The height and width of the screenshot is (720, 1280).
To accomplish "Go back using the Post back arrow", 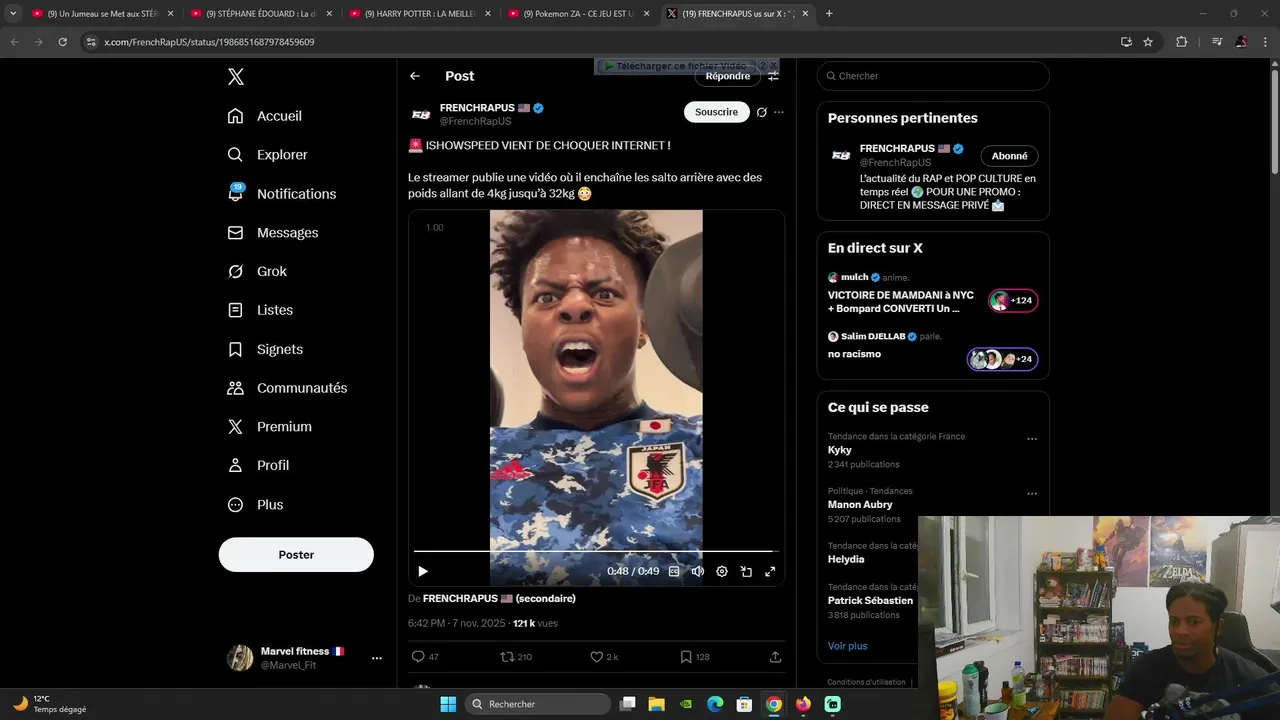I will pos(415,76).
